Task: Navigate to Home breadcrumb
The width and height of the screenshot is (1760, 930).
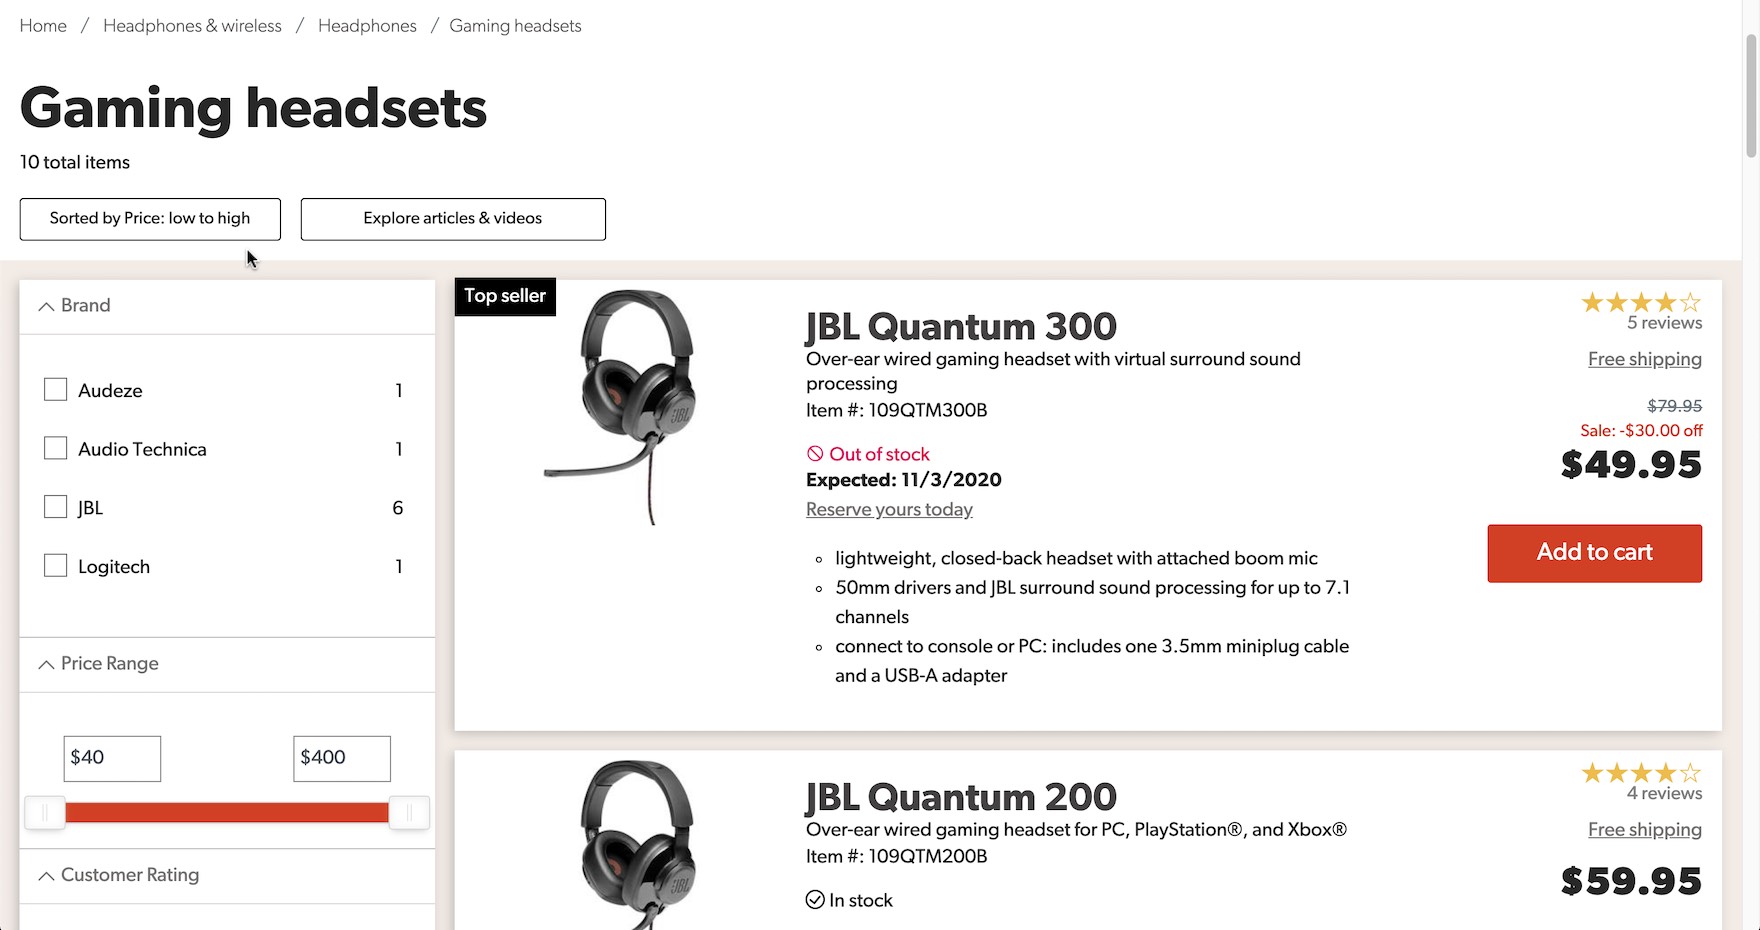Action: pos(43,26)
